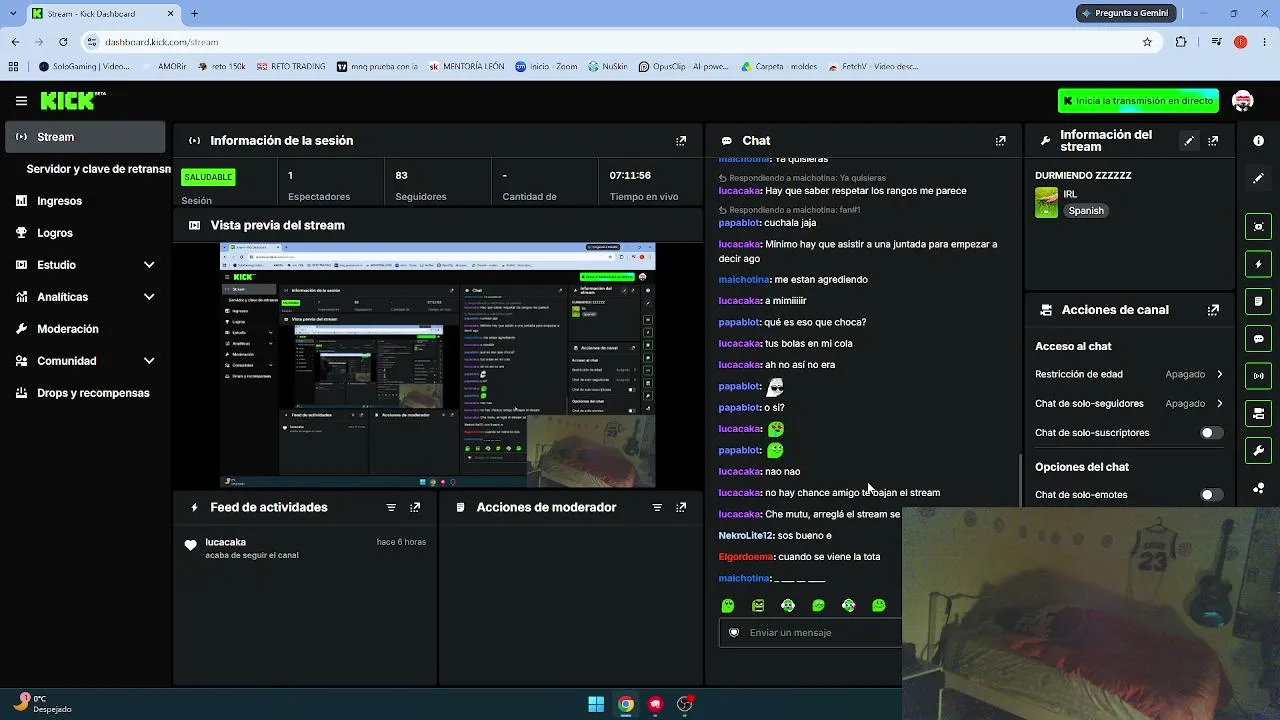Image resolution: width=1280 pixels, height=720 pixels.
Task: Click username Elgordoema in chat
Action: (x=746, y=557)
